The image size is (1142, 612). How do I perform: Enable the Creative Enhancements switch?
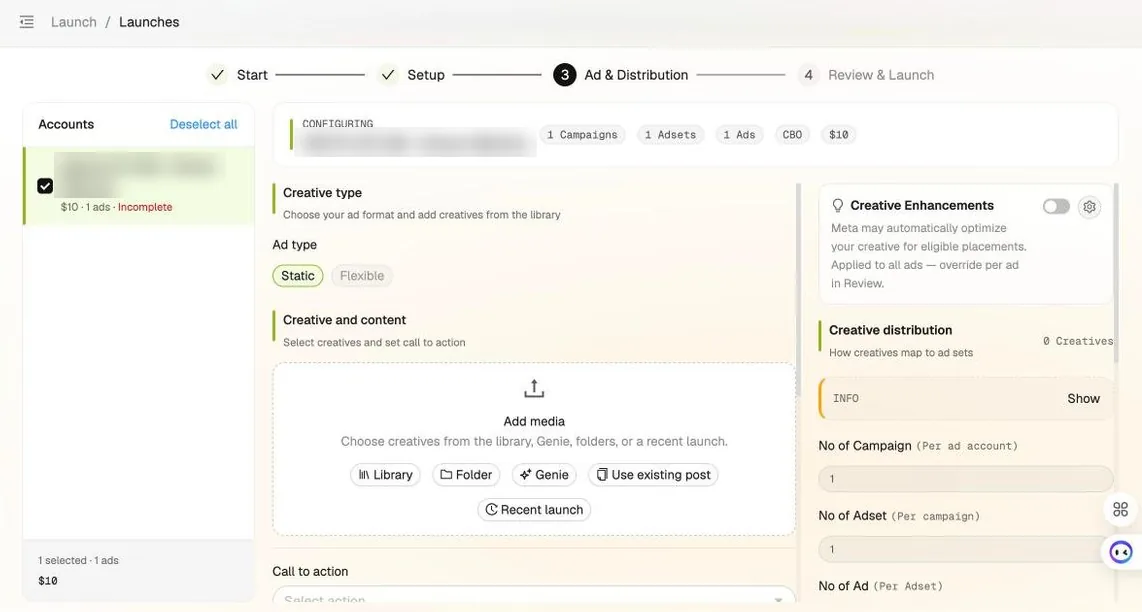point(1055,206)
